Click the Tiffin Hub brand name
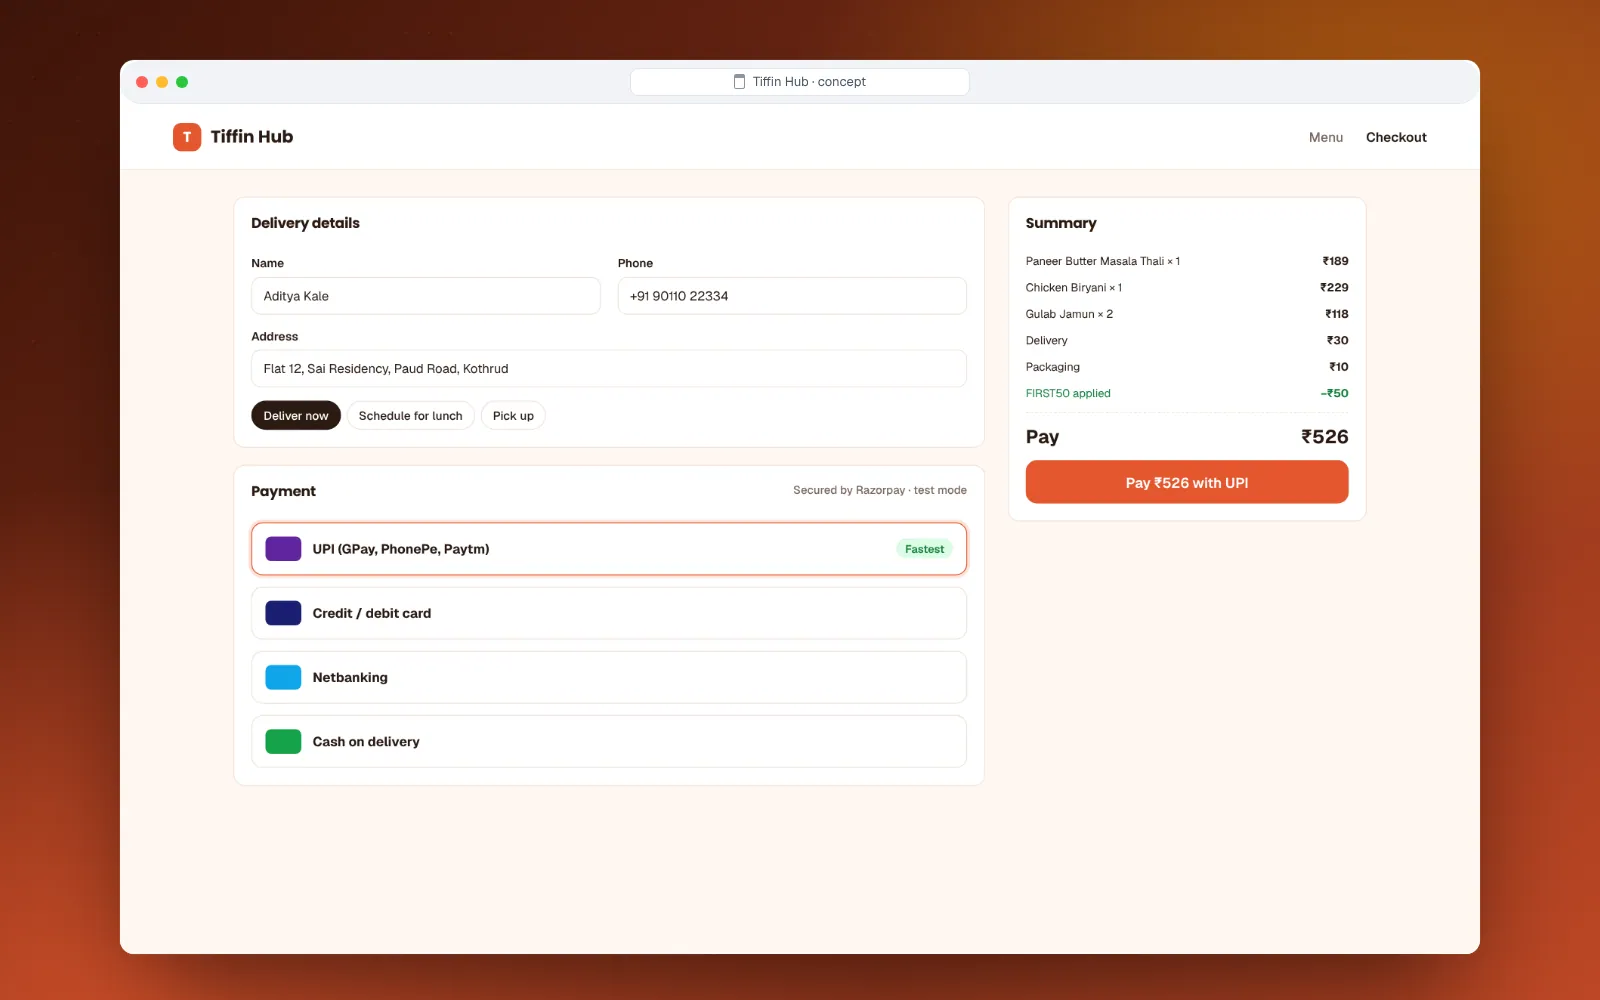The height and width of the screenshot is (1000, 1600). coord(252,137)
